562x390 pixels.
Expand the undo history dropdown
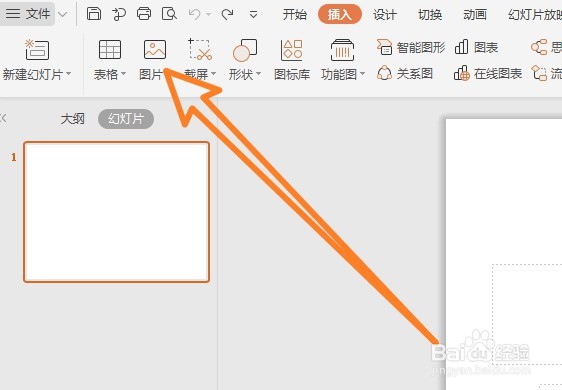click(x=209, y=15)
